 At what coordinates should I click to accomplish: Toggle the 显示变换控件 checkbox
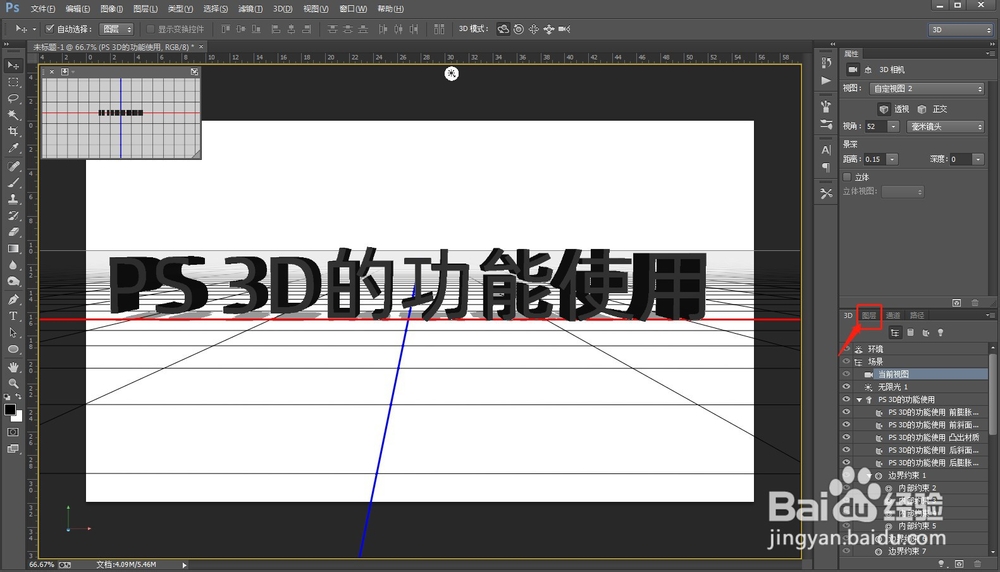click(x=151, y=29)
